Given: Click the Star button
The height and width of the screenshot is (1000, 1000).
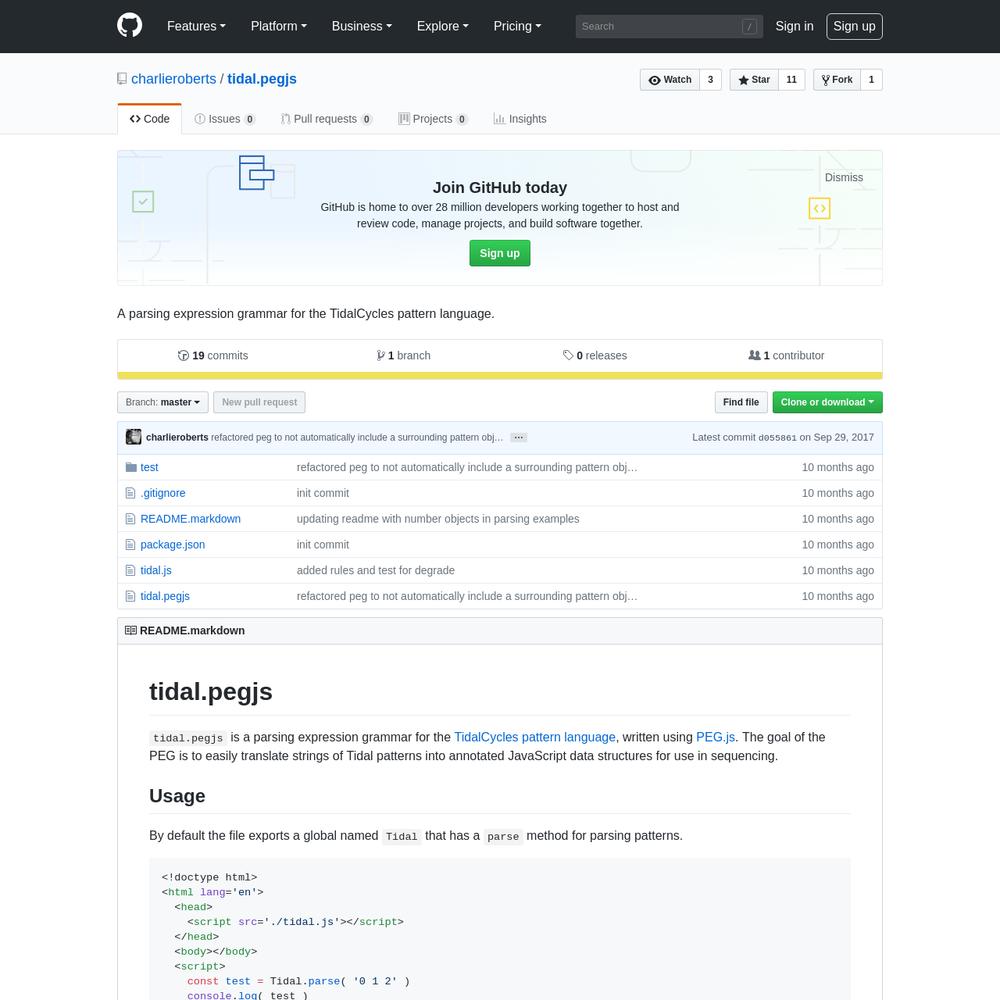Looking at the screenshot, I should 754,80.
